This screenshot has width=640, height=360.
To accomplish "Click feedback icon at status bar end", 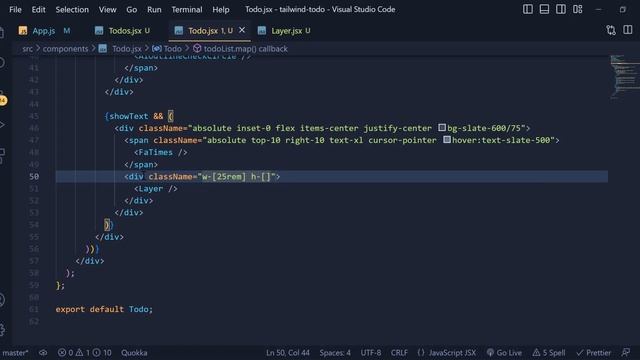I will tap(626, 352).
